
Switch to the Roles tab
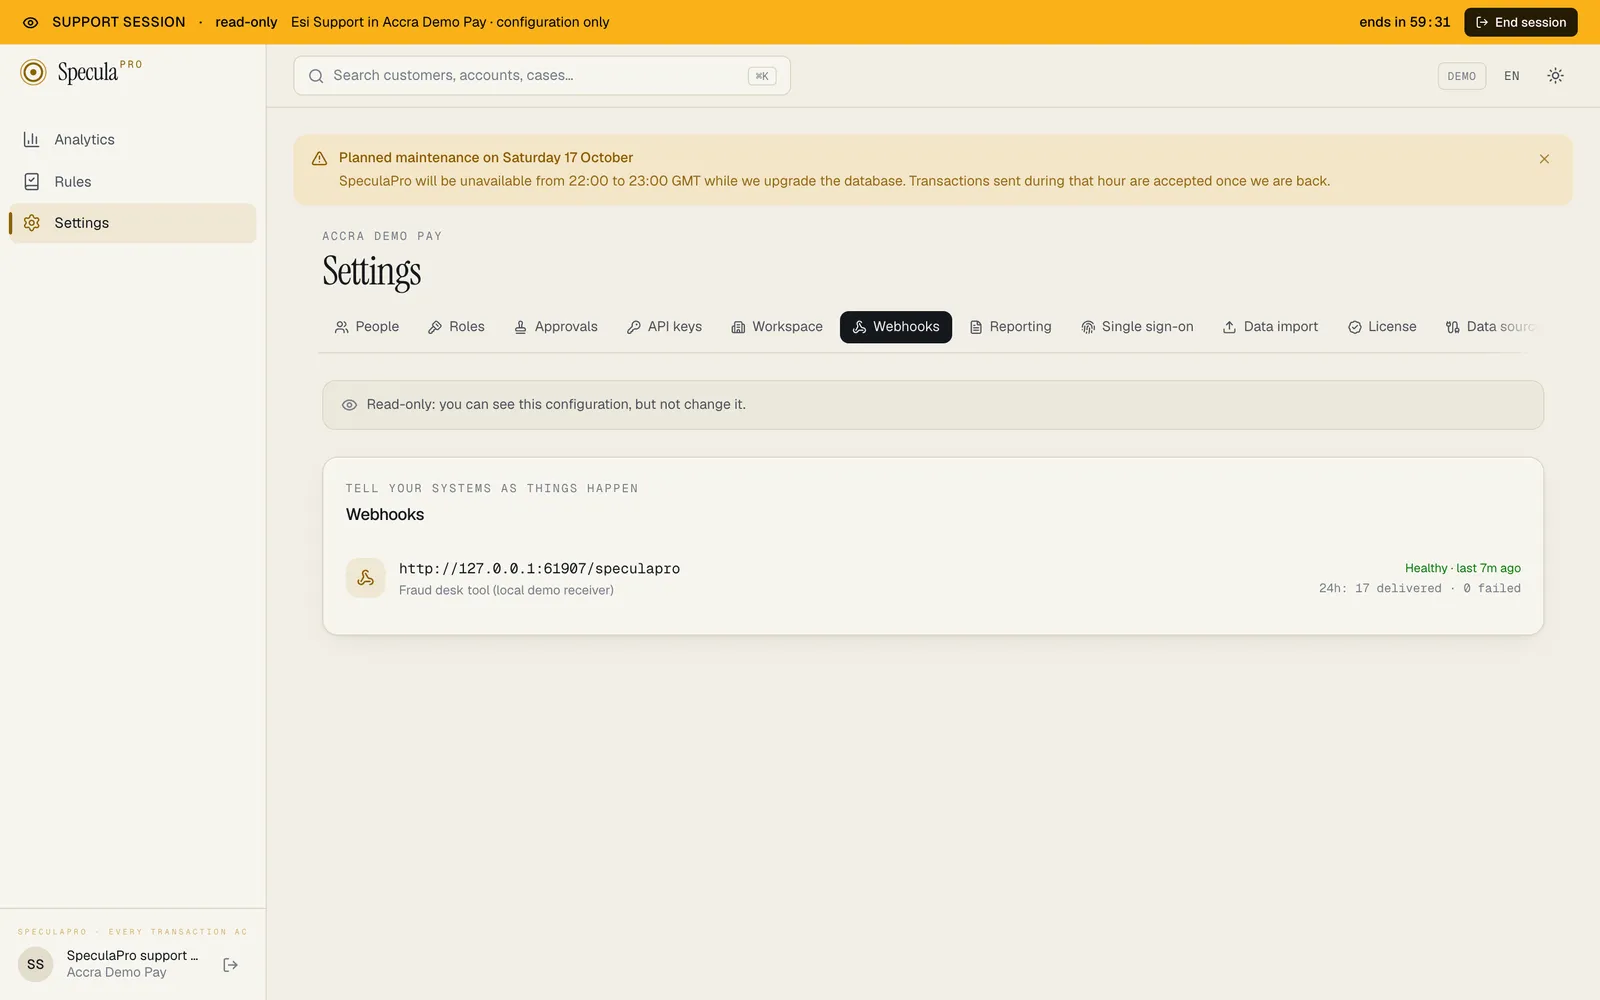pos(456,327)
